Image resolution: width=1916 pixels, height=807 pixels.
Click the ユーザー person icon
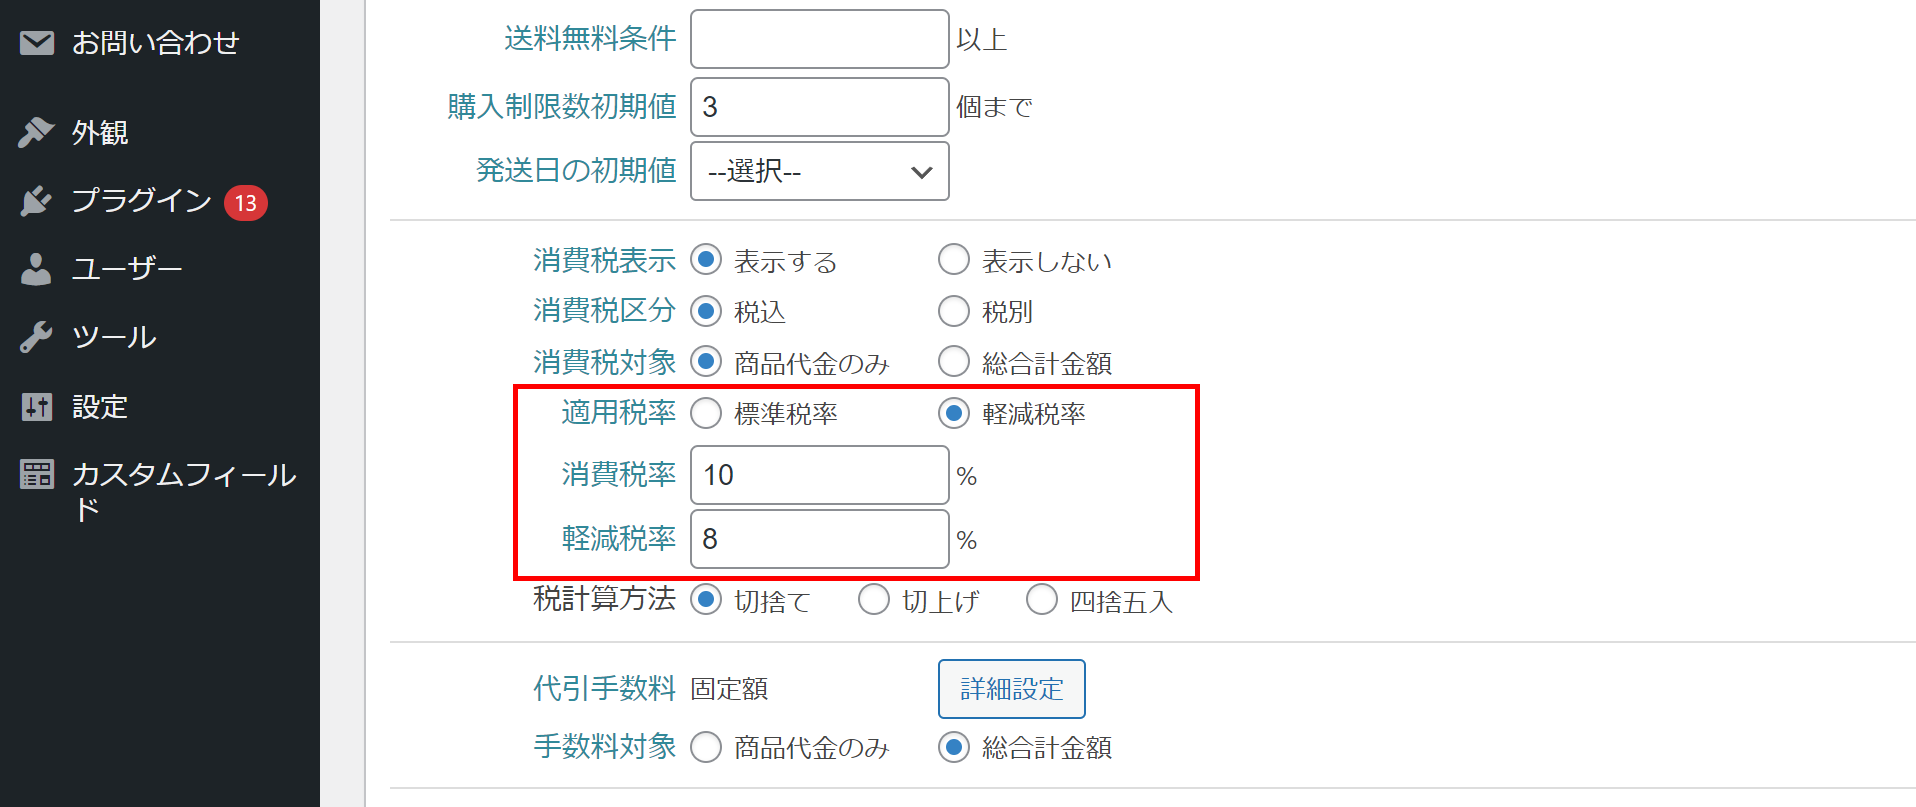(x=36, y=269)
